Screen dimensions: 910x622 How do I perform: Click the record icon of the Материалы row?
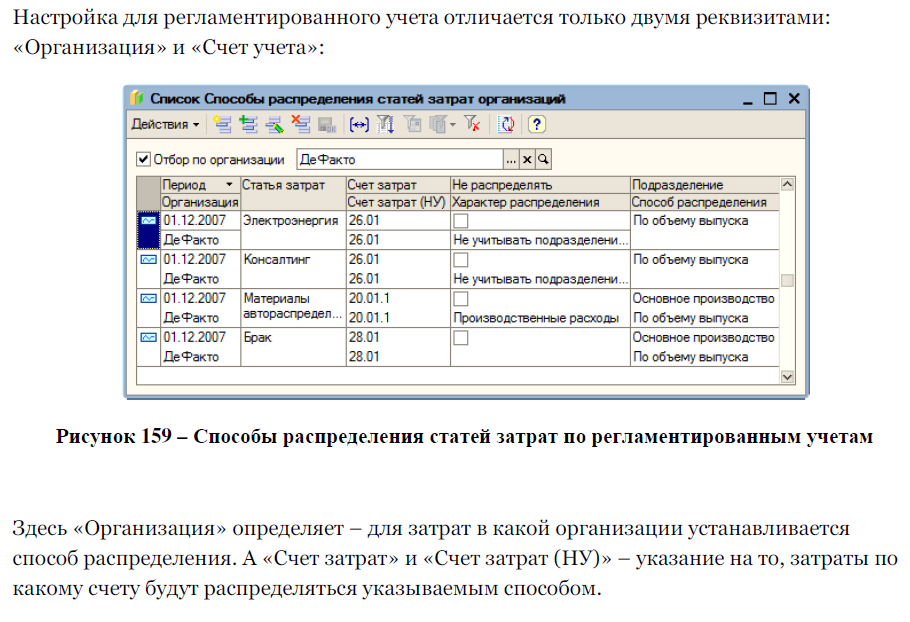tap(149, 298)
